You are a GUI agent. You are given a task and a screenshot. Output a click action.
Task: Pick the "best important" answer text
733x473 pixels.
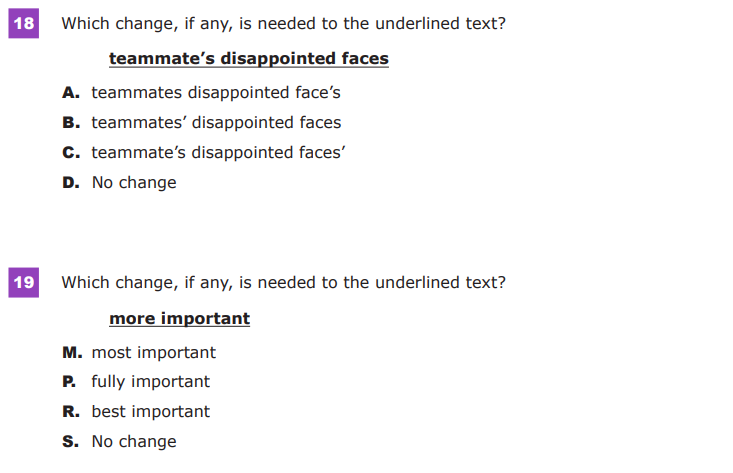tap(150, 412)
